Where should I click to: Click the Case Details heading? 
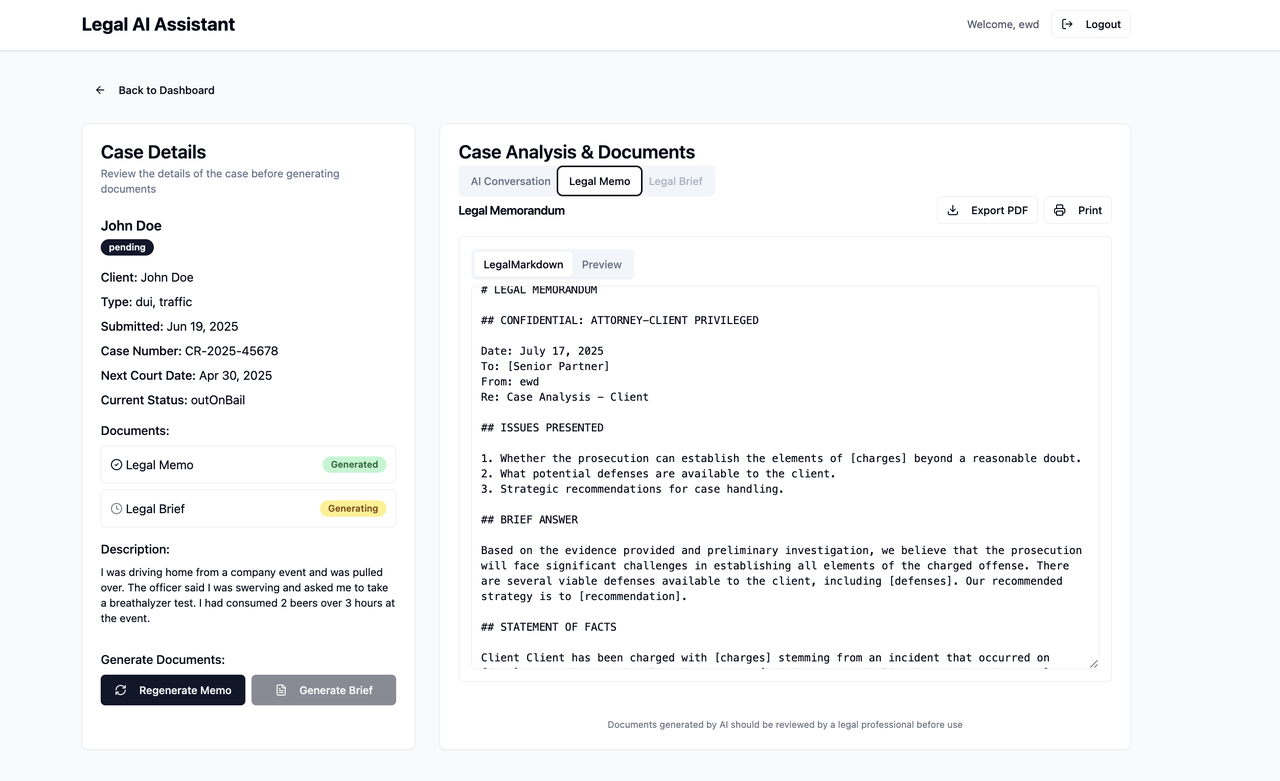click(x=153, y=152)
